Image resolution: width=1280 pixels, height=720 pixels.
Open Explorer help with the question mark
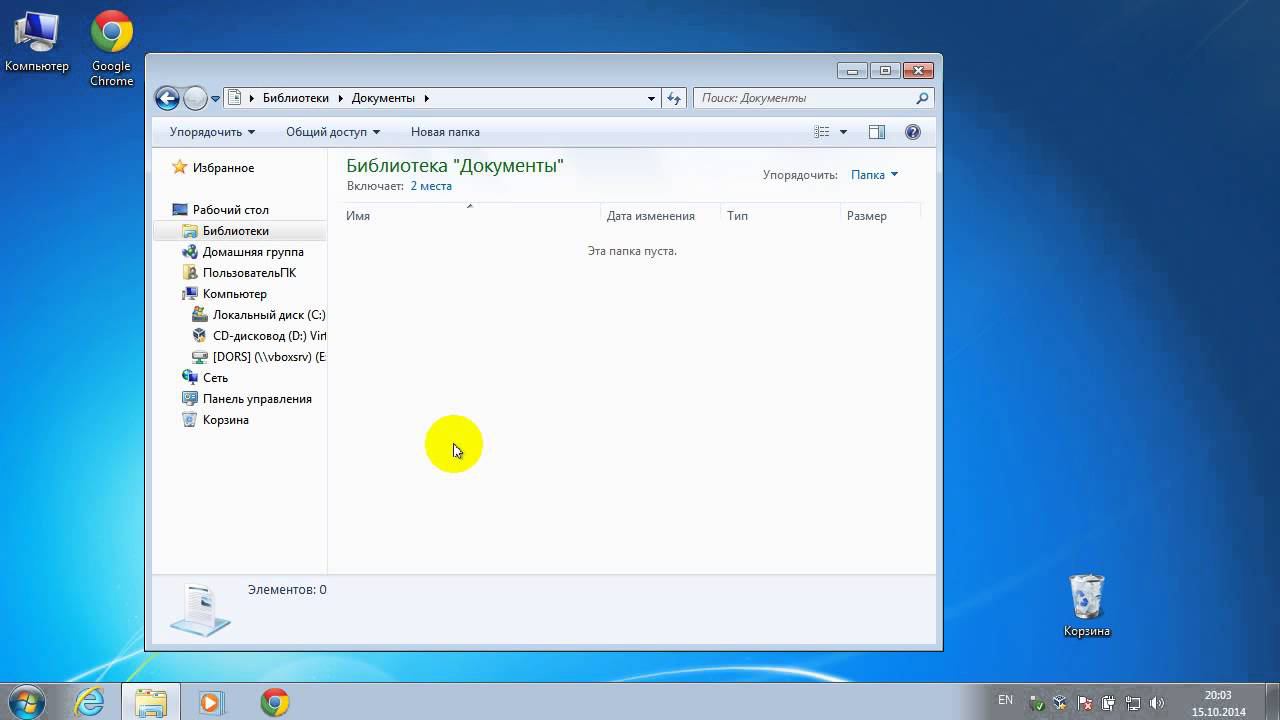tap(912, 132)
